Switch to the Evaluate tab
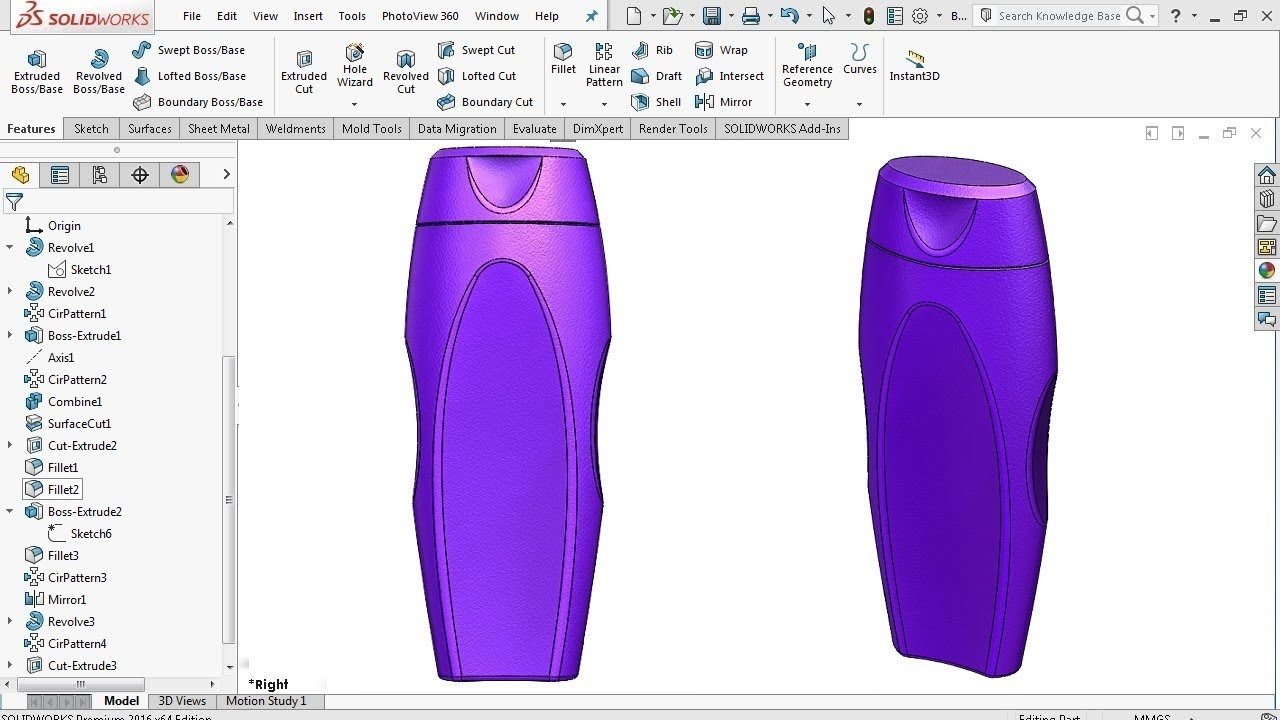Viewport: 1280px width, 720px height. [x=534, y=129]
